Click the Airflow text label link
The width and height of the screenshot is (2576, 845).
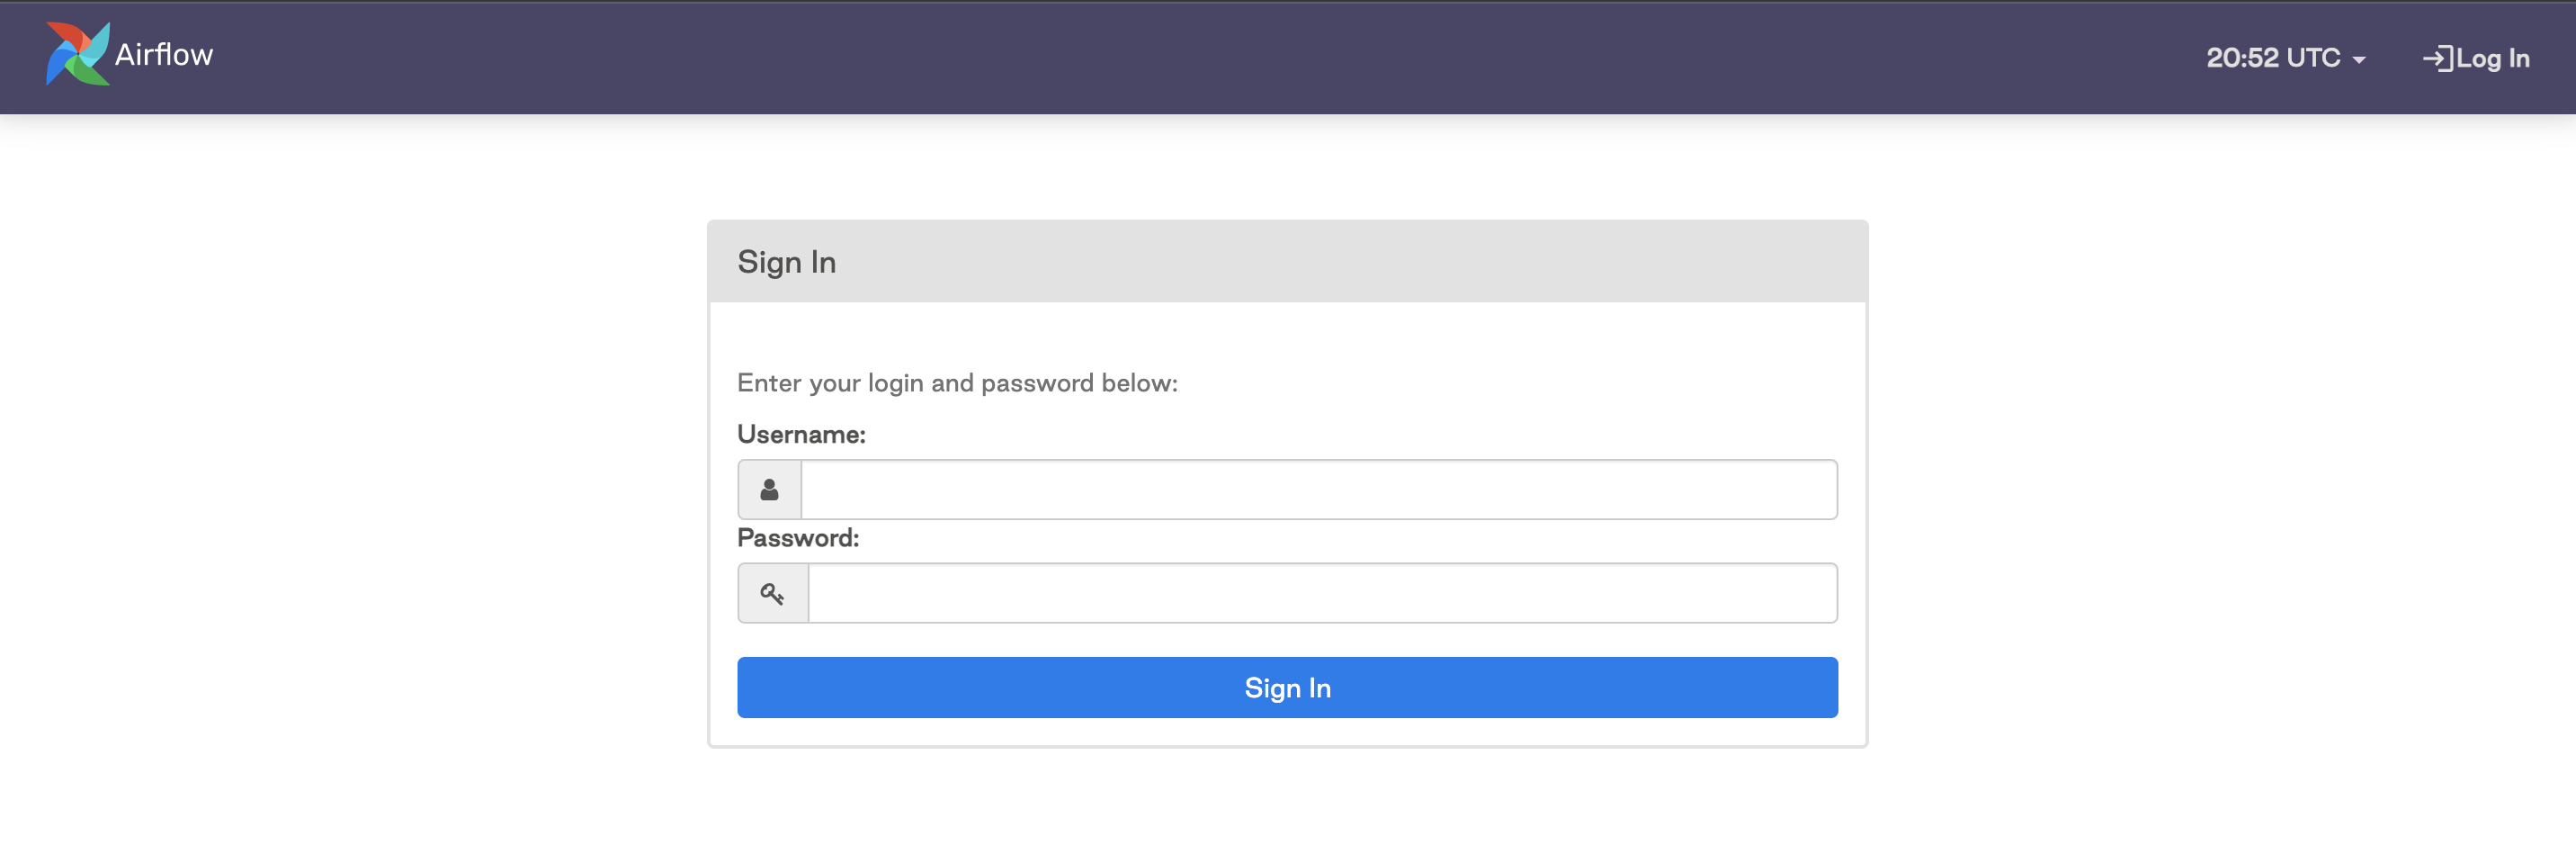coord(163,54)
